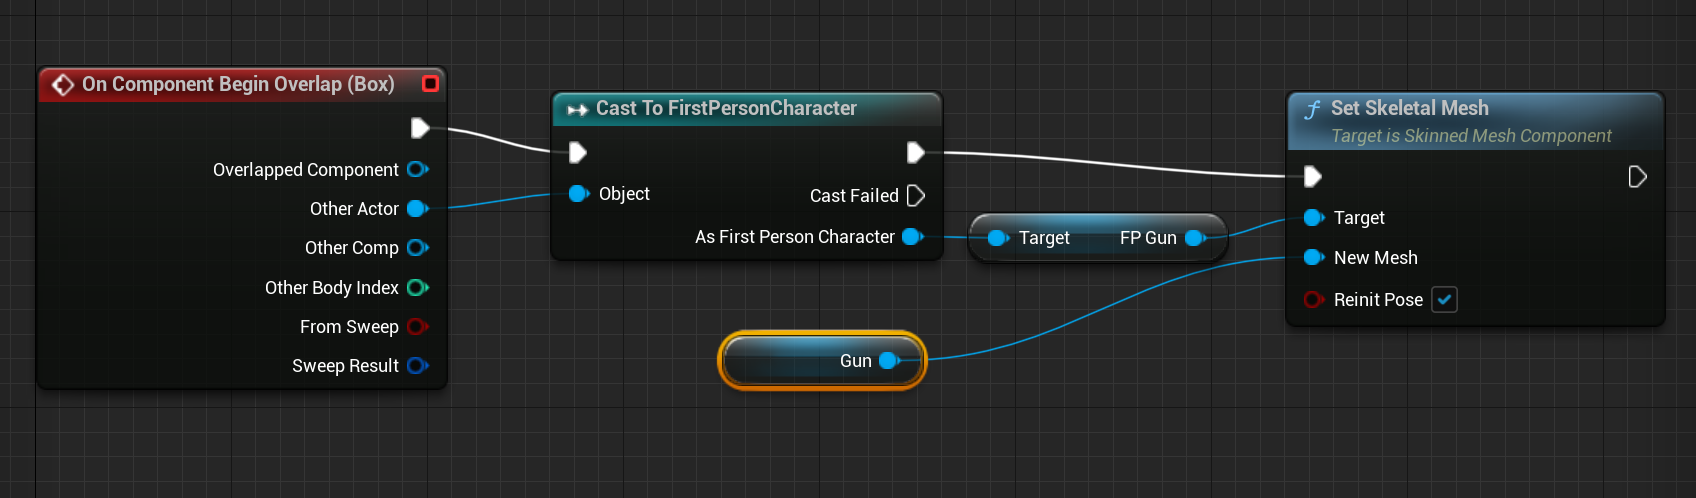Click the Other Body Index pin
Screen dimensions: 1696x498
pos(418,288)
